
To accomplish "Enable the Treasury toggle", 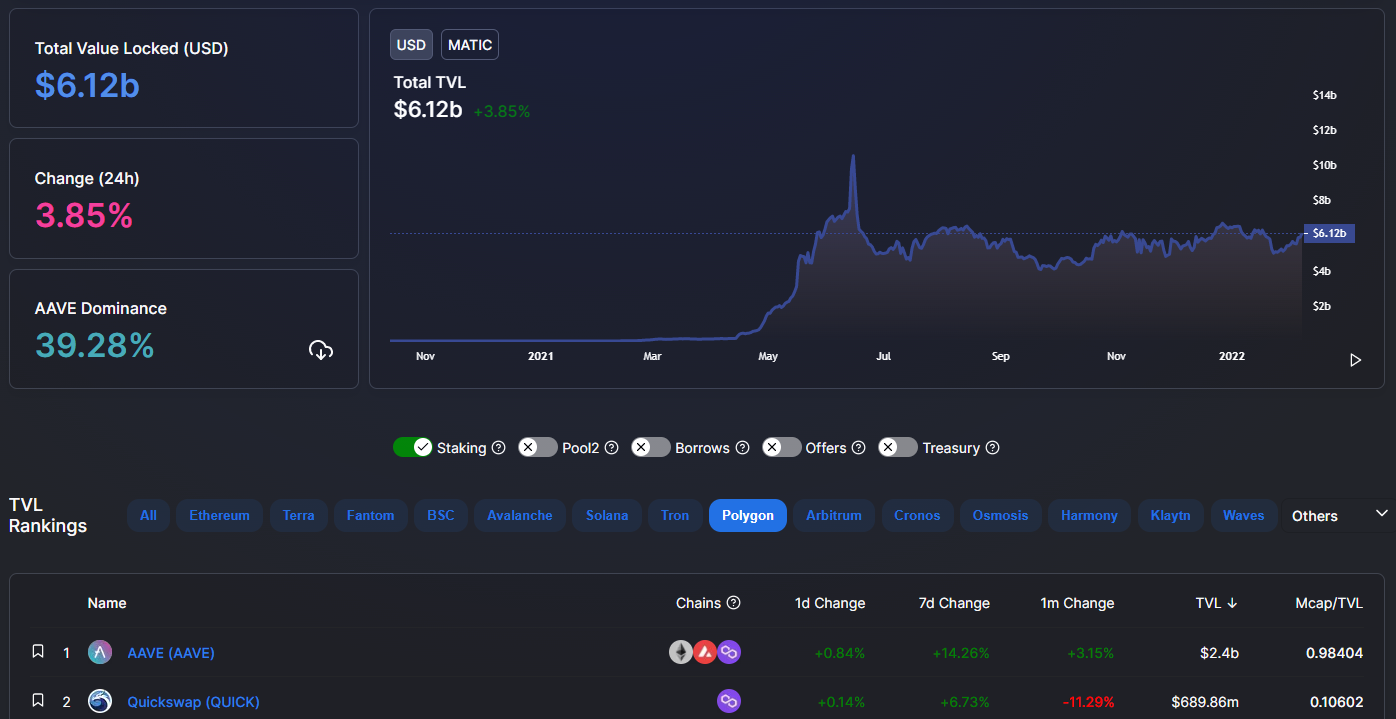I will coord(898,447).
